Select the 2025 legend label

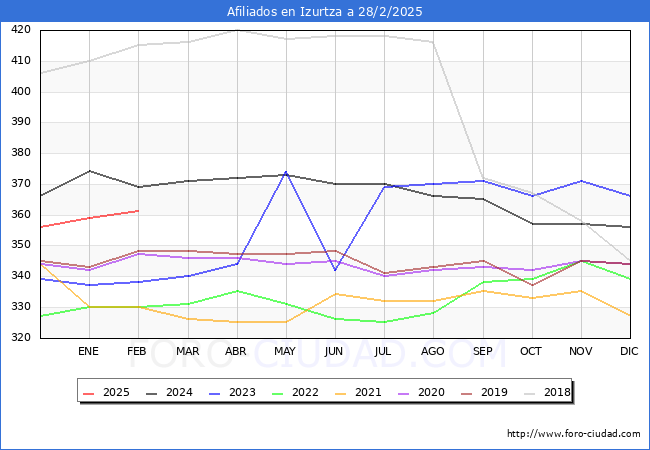point(116,392)
